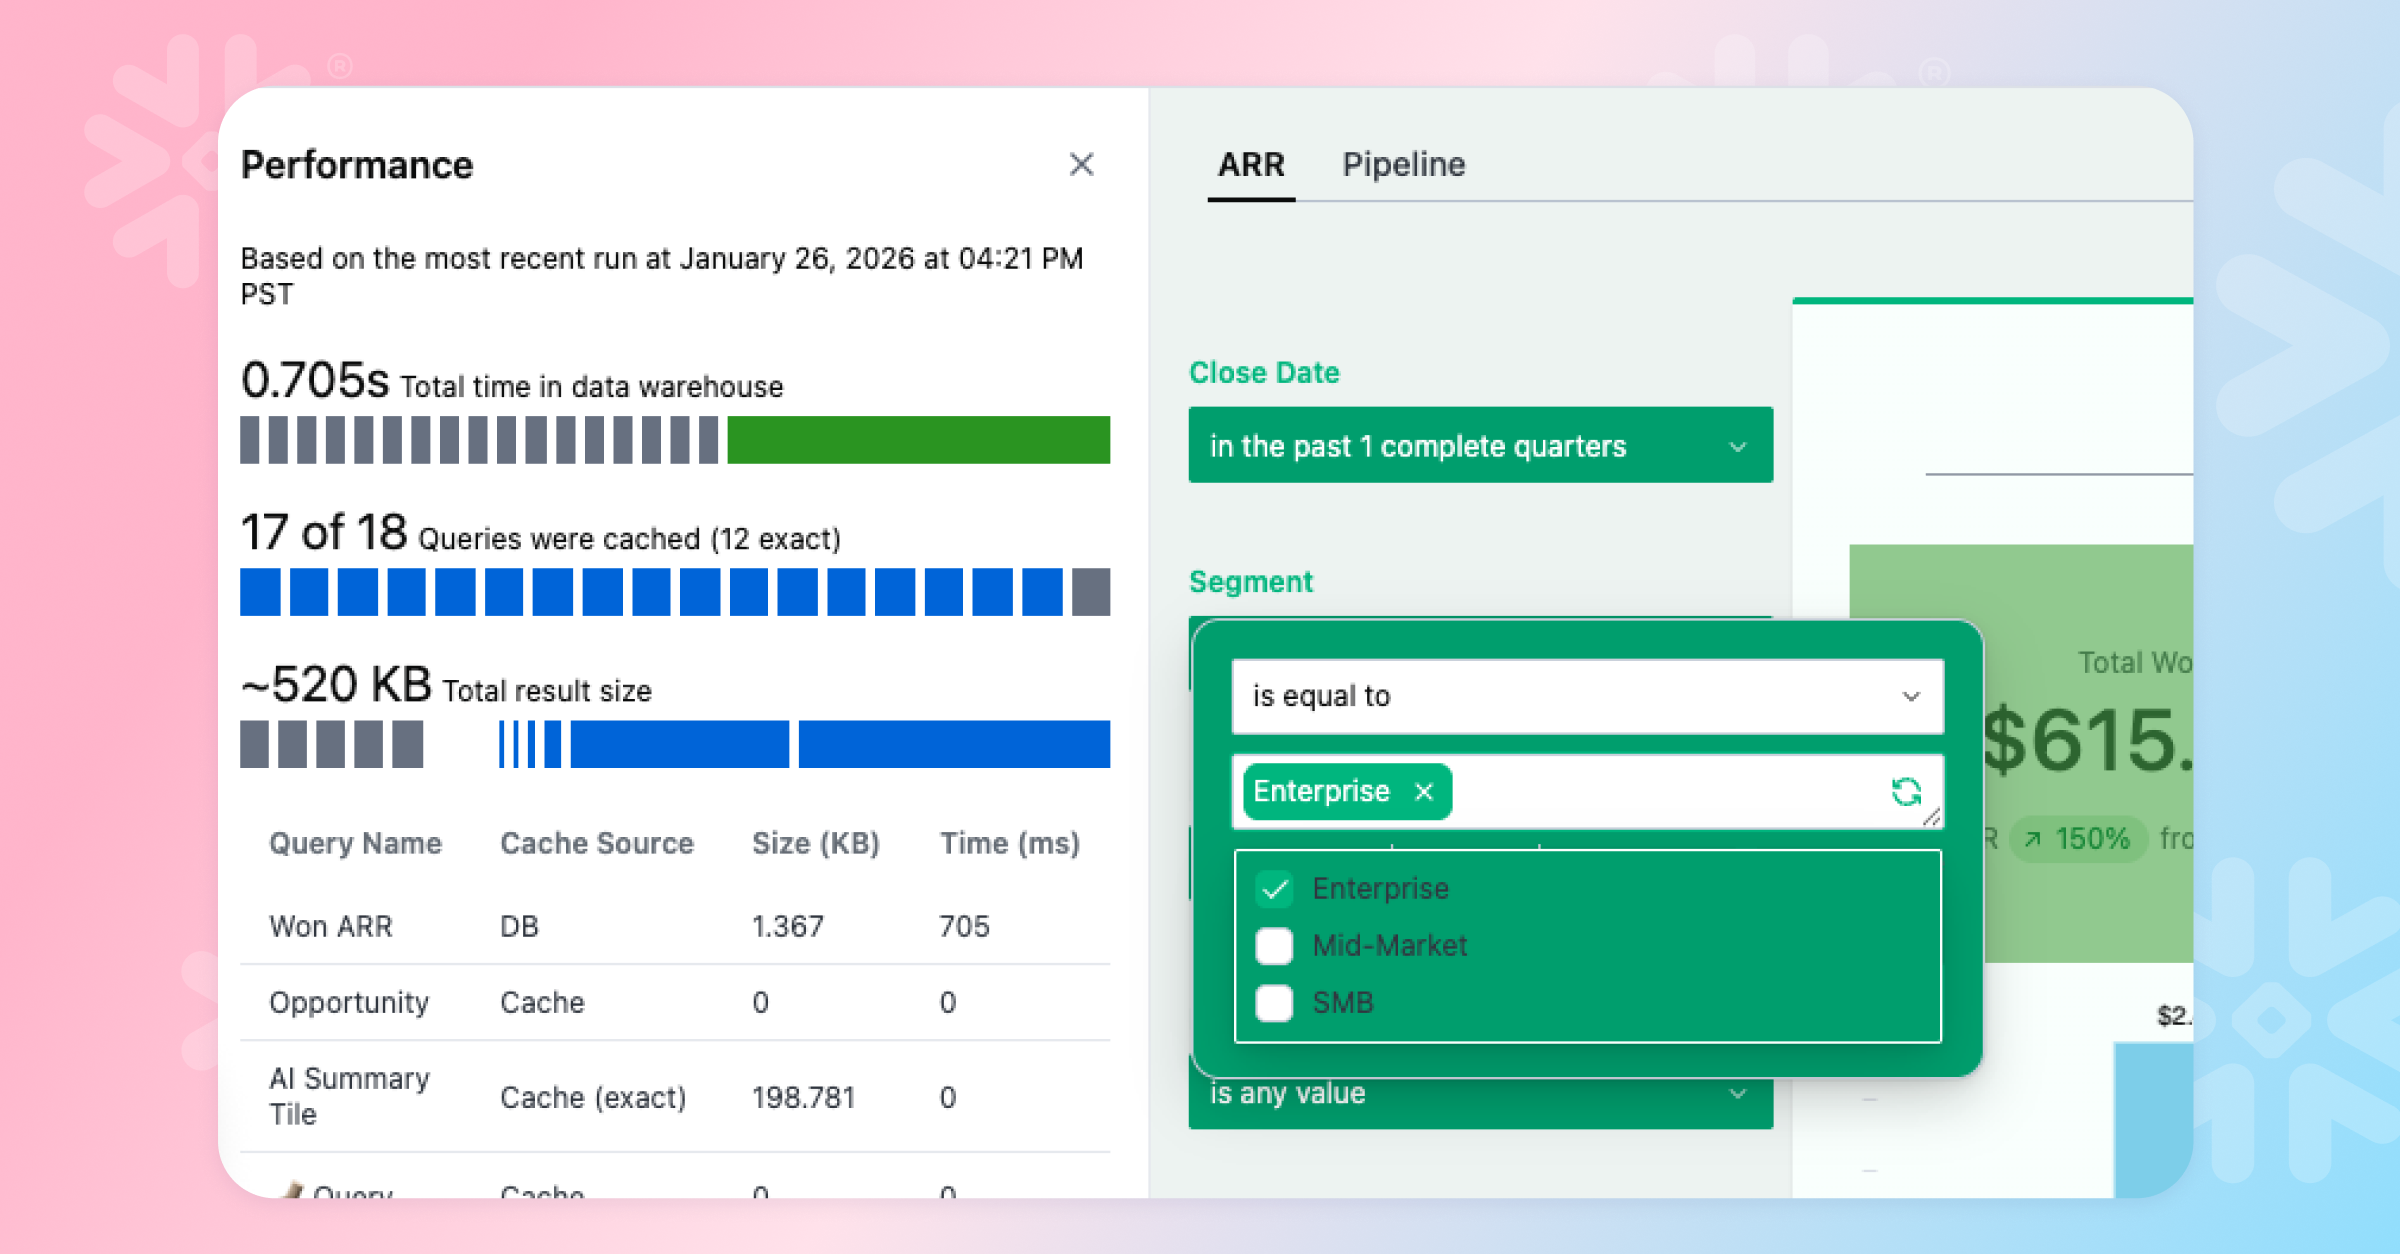
Task: Switch to the Pipeline tab
Action: [1403, 165]
